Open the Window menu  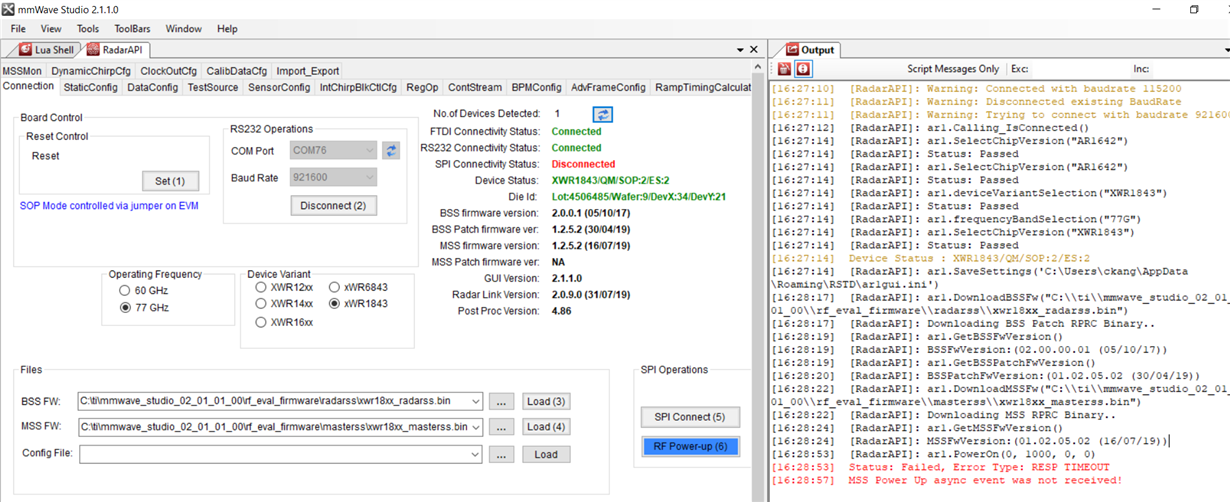(x=183, y=29)
